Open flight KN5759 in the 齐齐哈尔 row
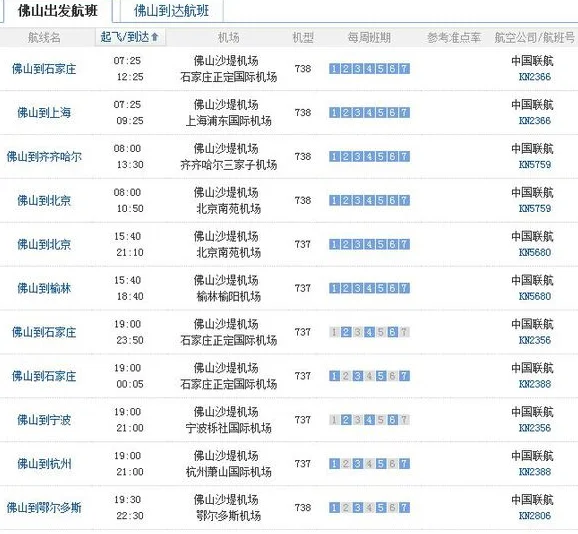Screen dimensions: 578x534 (x=535, y=164)
